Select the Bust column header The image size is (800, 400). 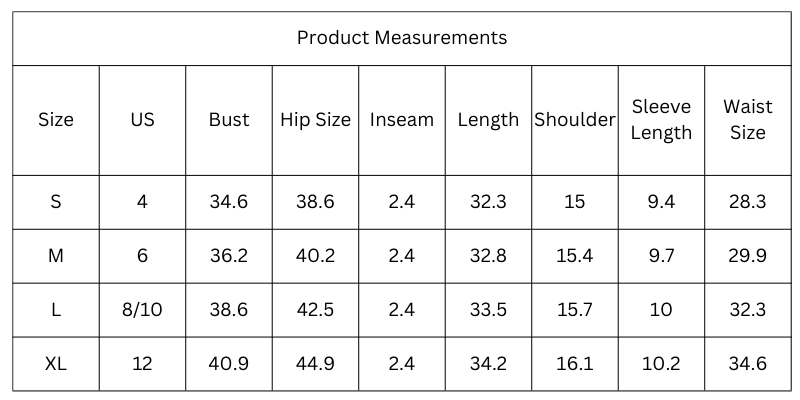[x=229, y=120]
